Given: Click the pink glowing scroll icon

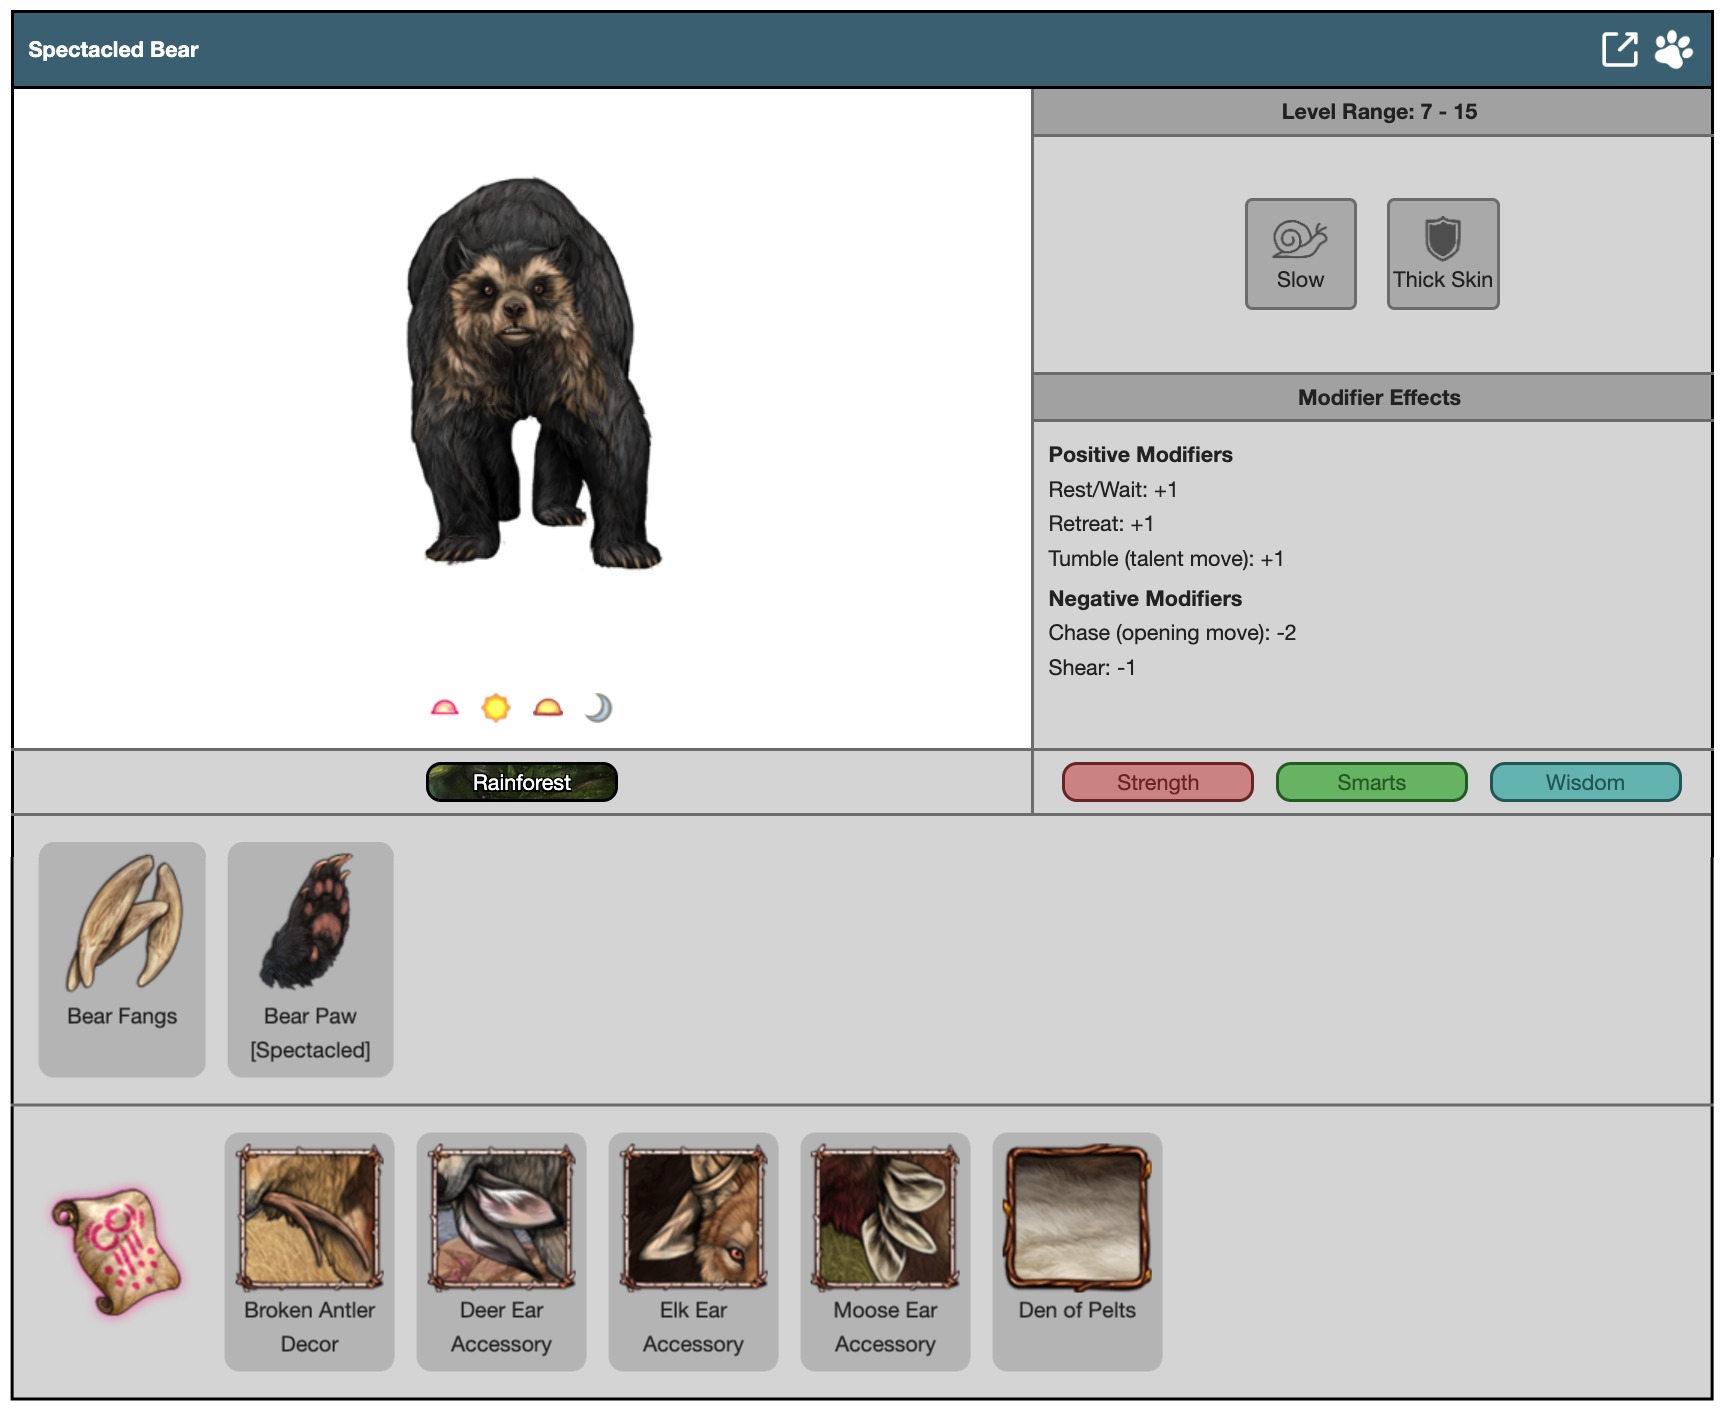Looking at the screenshot, I should pos(116,1251).
